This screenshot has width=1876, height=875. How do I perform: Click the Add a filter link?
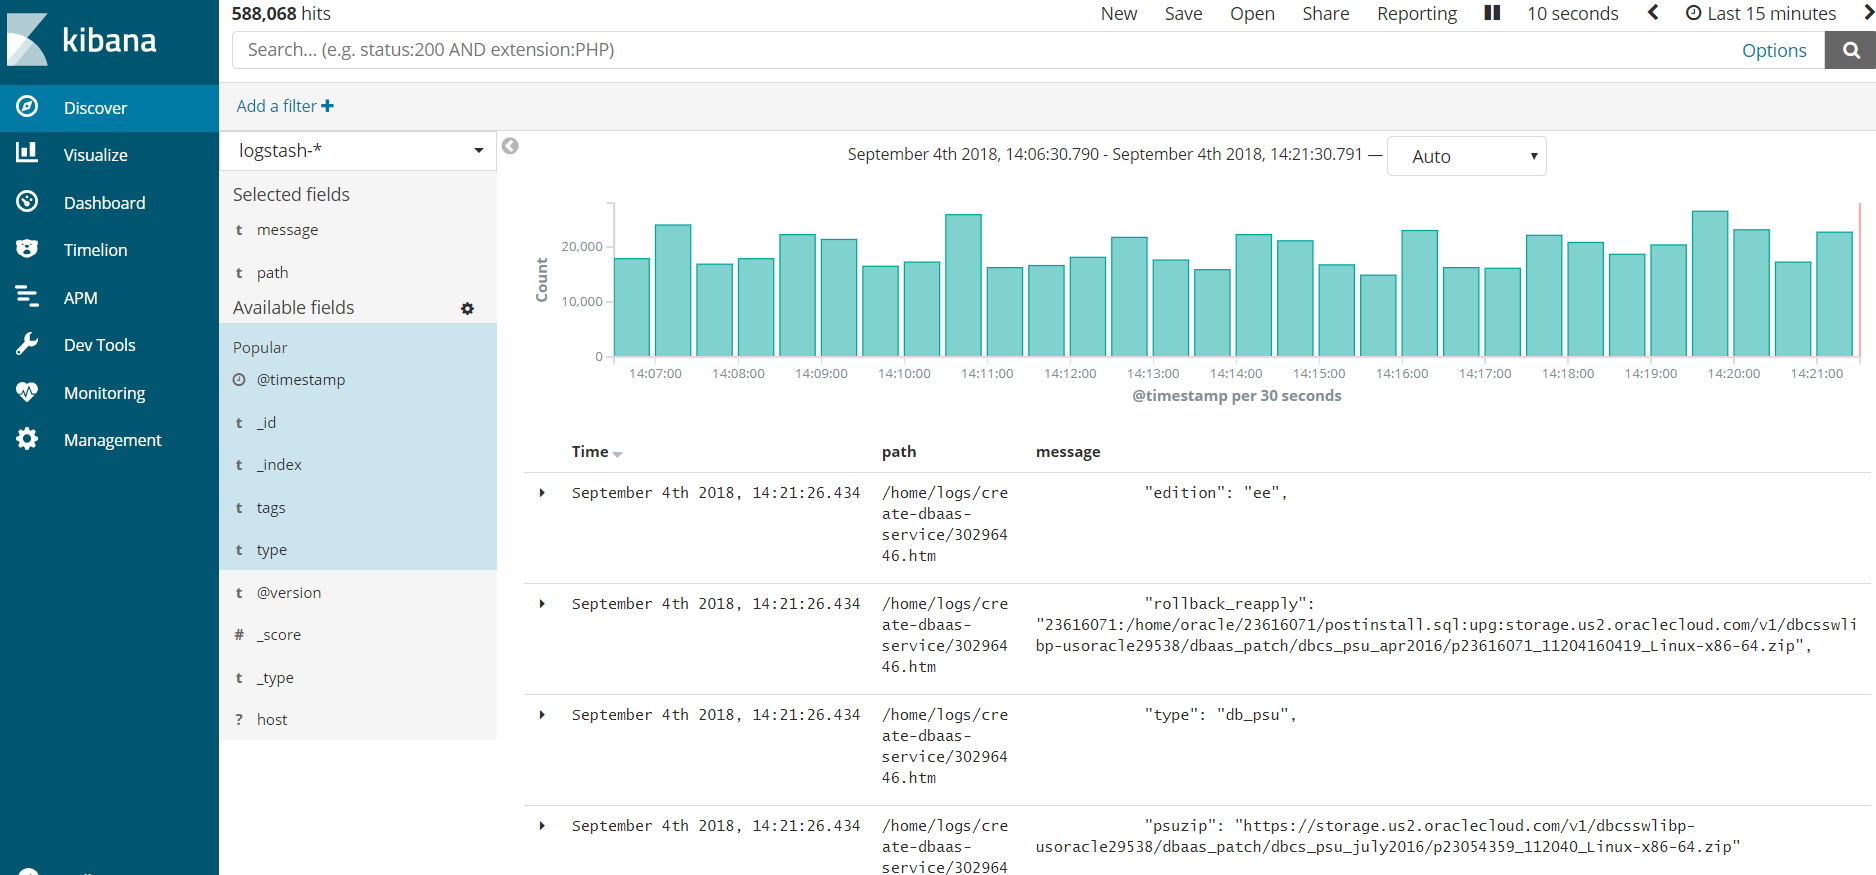[x=285, y=106]
